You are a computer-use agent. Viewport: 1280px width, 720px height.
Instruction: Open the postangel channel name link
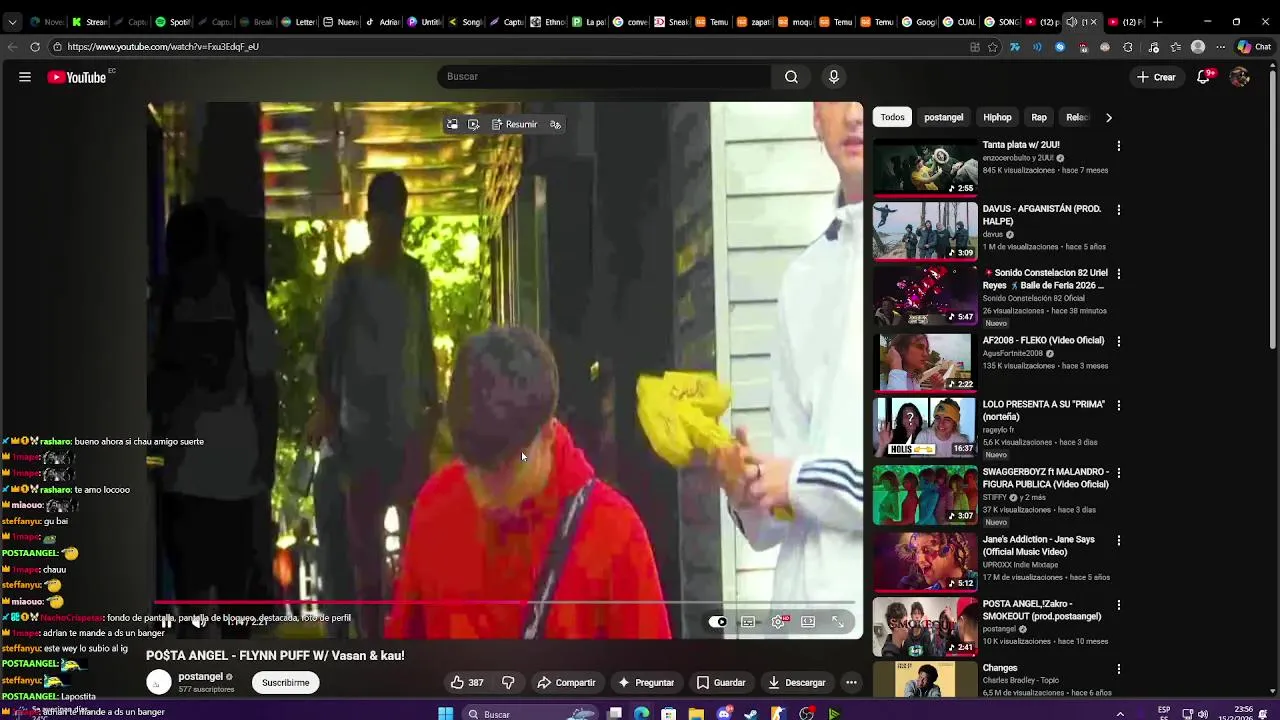point(200,677)
